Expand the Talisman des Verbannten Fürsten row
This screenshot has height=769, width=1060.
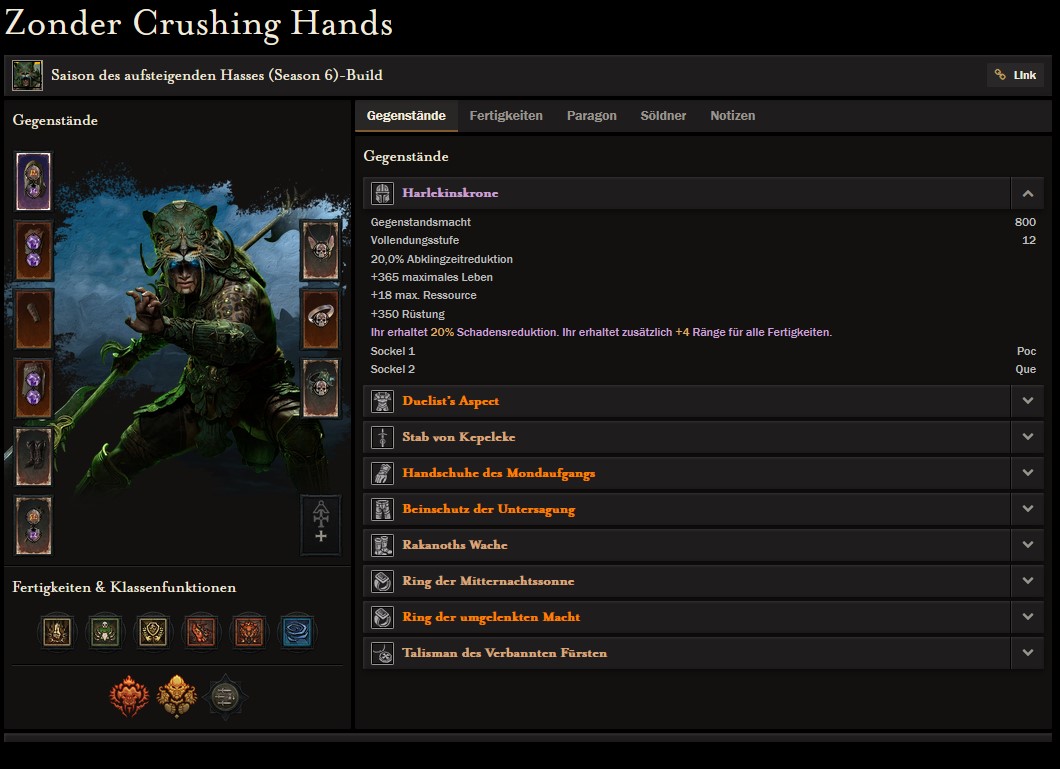coord(1028,653)
